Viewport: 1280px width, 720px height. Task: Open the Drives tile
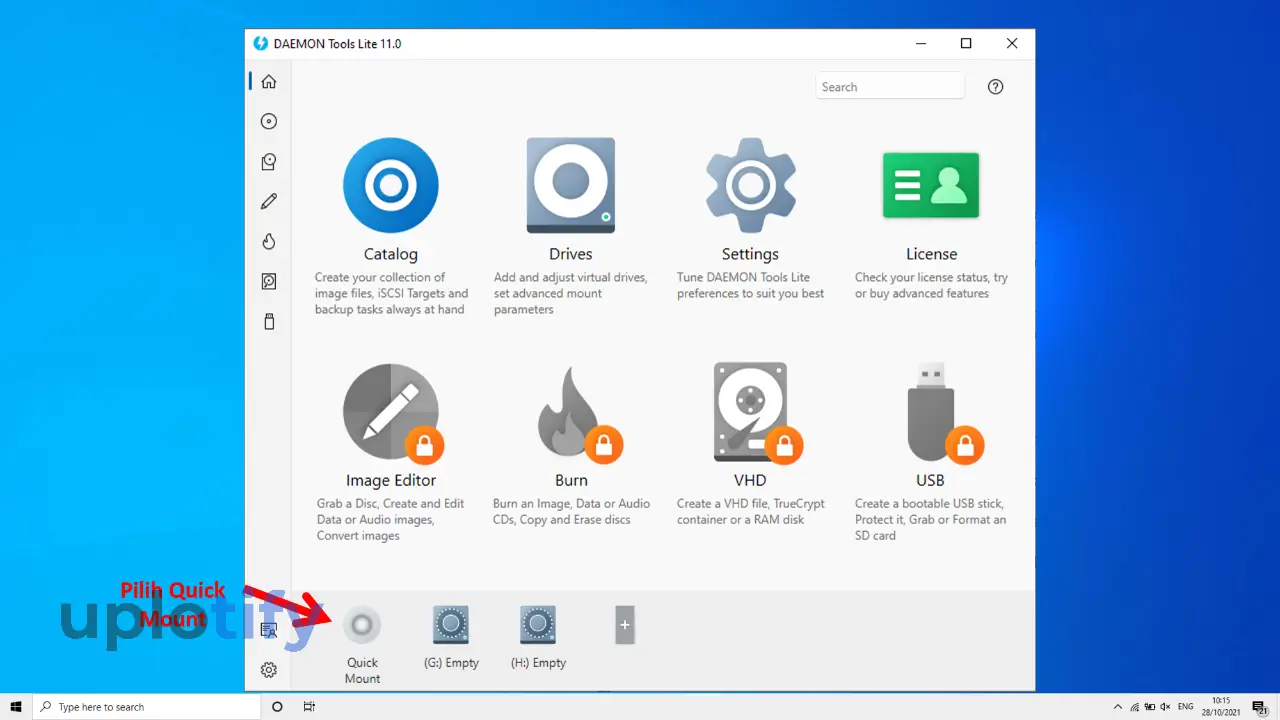pyautogui.click(x=571, y=186)
